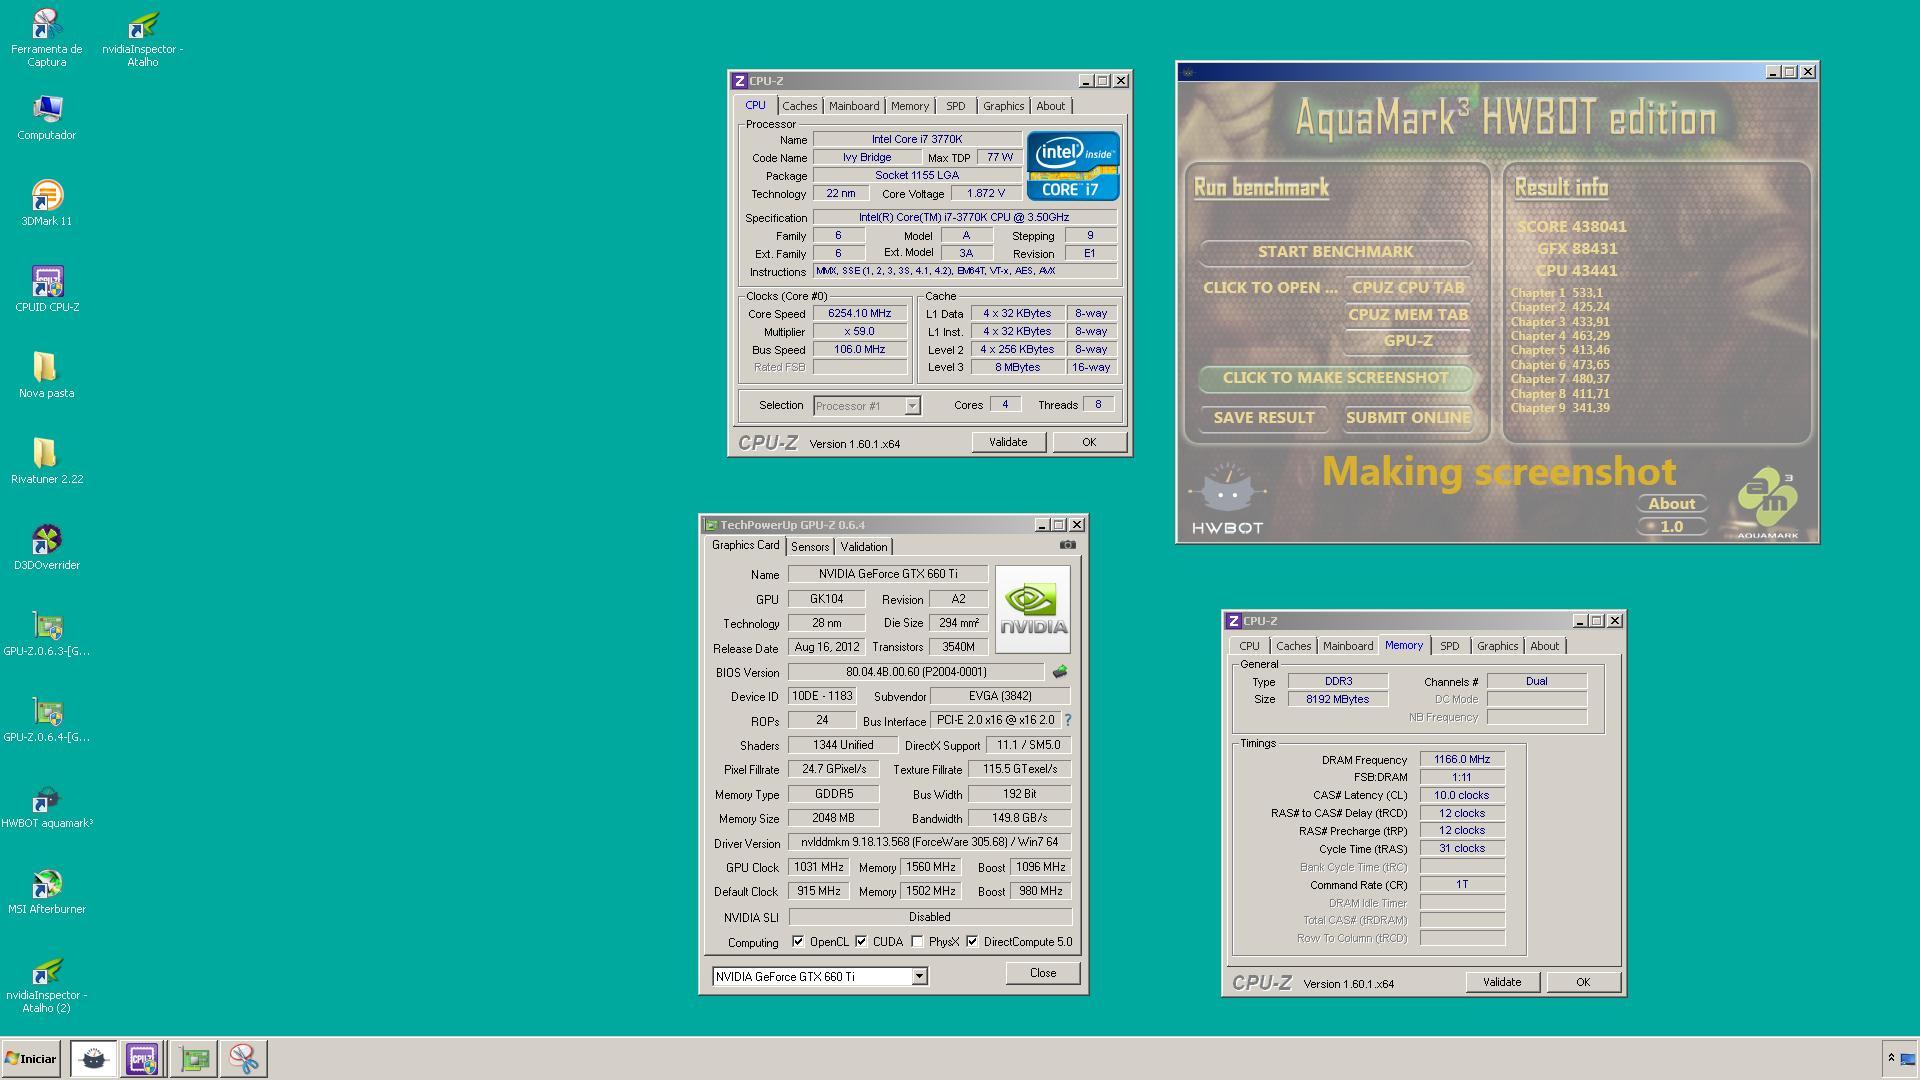Screen dimensions: 1920x1080
Task: Open SPD tab in top CPU-Z window
Action: coord(956,106)
